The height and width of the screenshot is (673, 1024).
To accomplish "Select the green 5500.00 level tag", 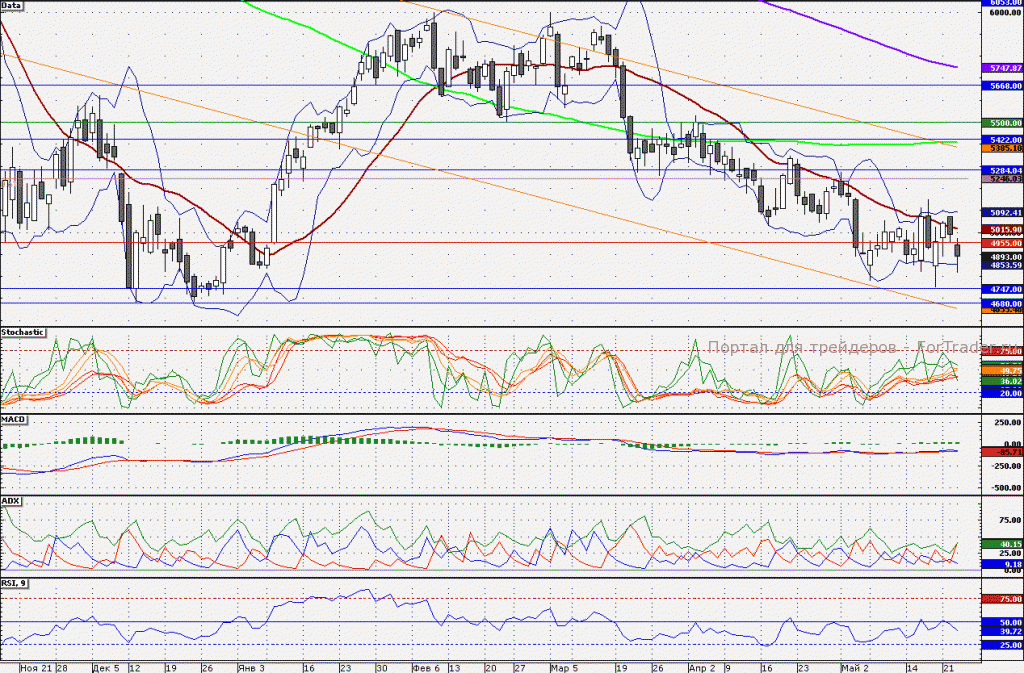I will (x=1002, y=123).
